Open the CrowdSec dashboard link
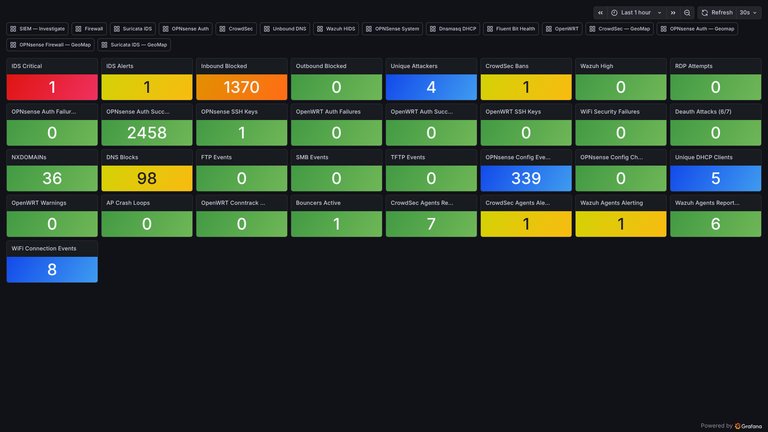 (x=236, y=29)
